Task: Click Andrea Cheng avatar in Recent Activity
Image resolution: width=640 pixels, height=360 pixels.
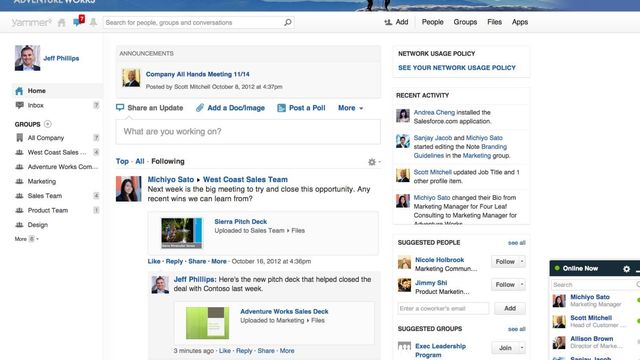Action: pyautogui.click(x=403, y=116)
